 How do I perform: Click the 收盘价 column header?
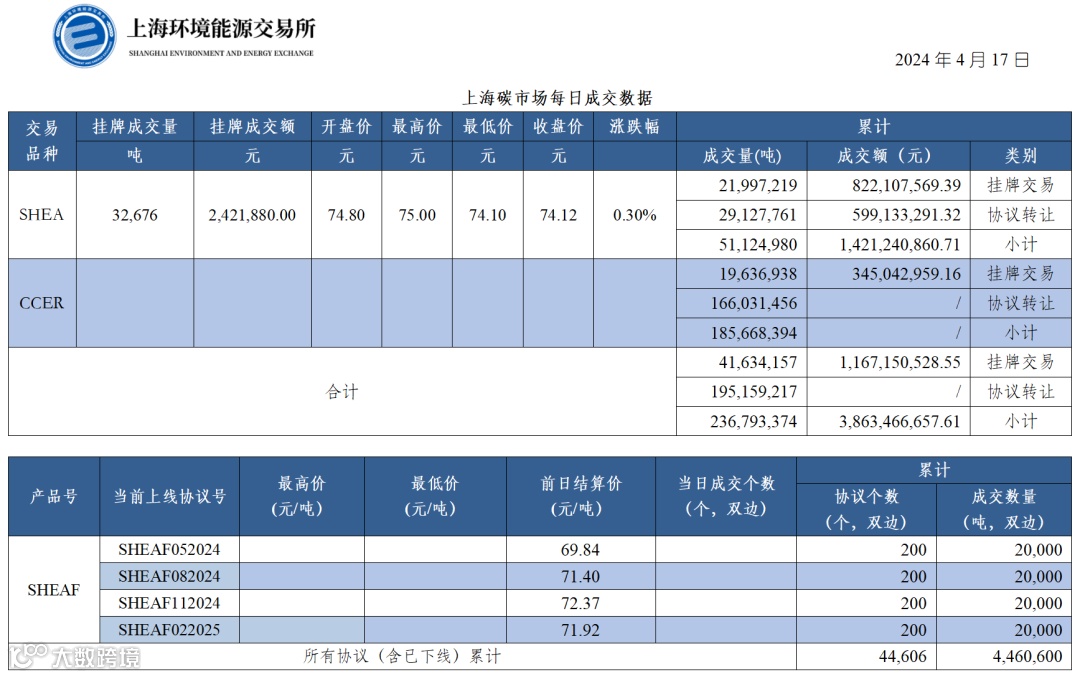click(559, 127)
